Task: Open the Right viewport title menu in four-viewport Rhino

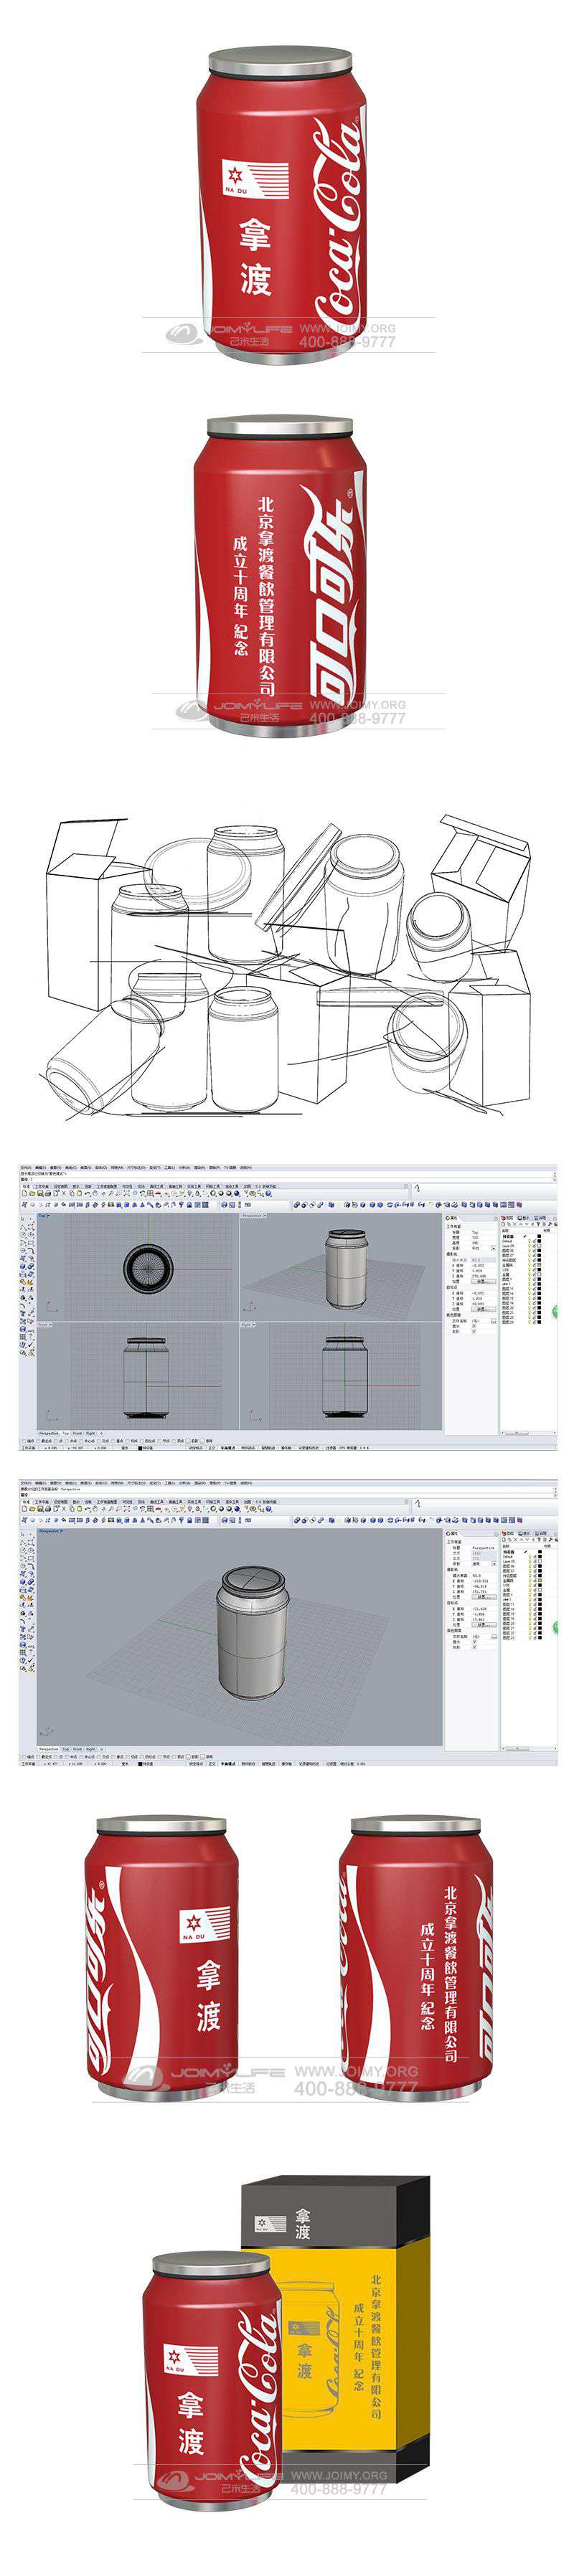Action: [248, 1325]
